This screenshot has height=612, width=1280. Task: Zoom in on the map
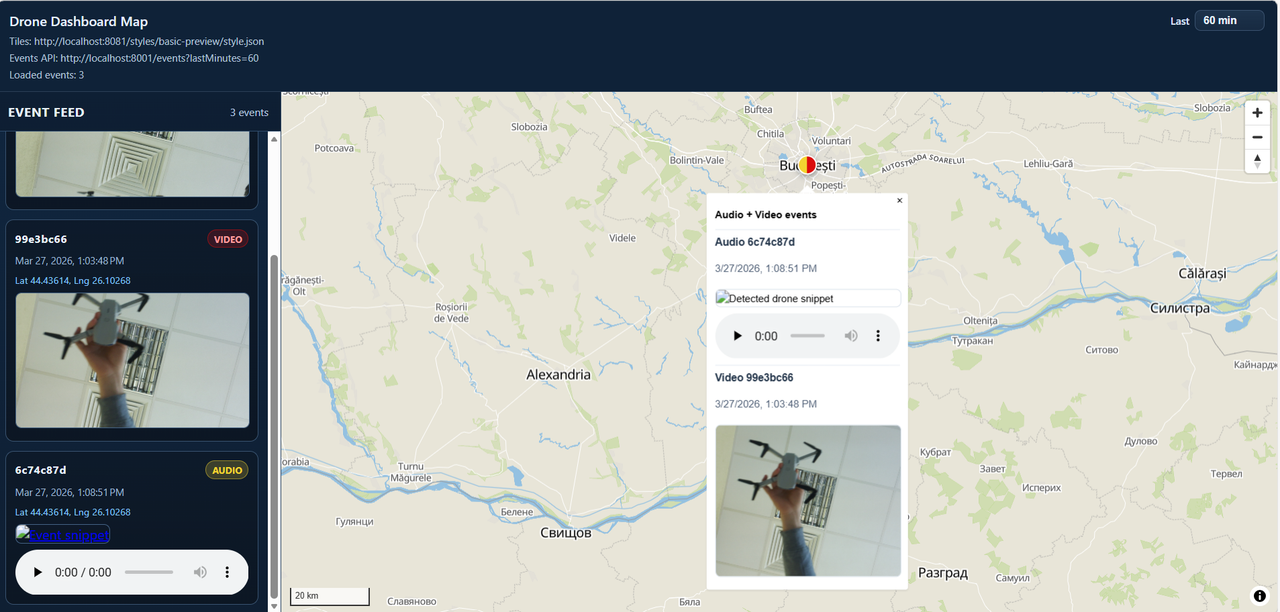1257,113
